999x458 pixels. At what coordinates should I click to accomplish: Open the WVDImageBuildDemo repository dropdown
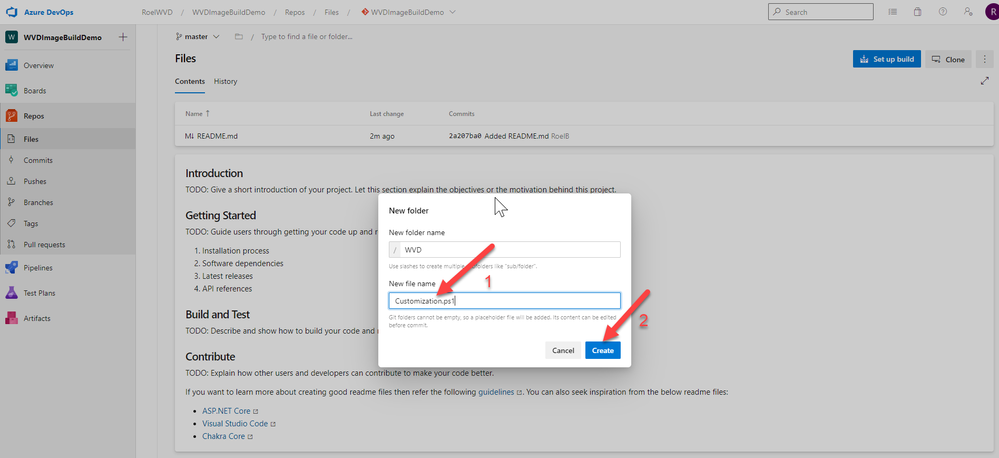tap(408, 12)
